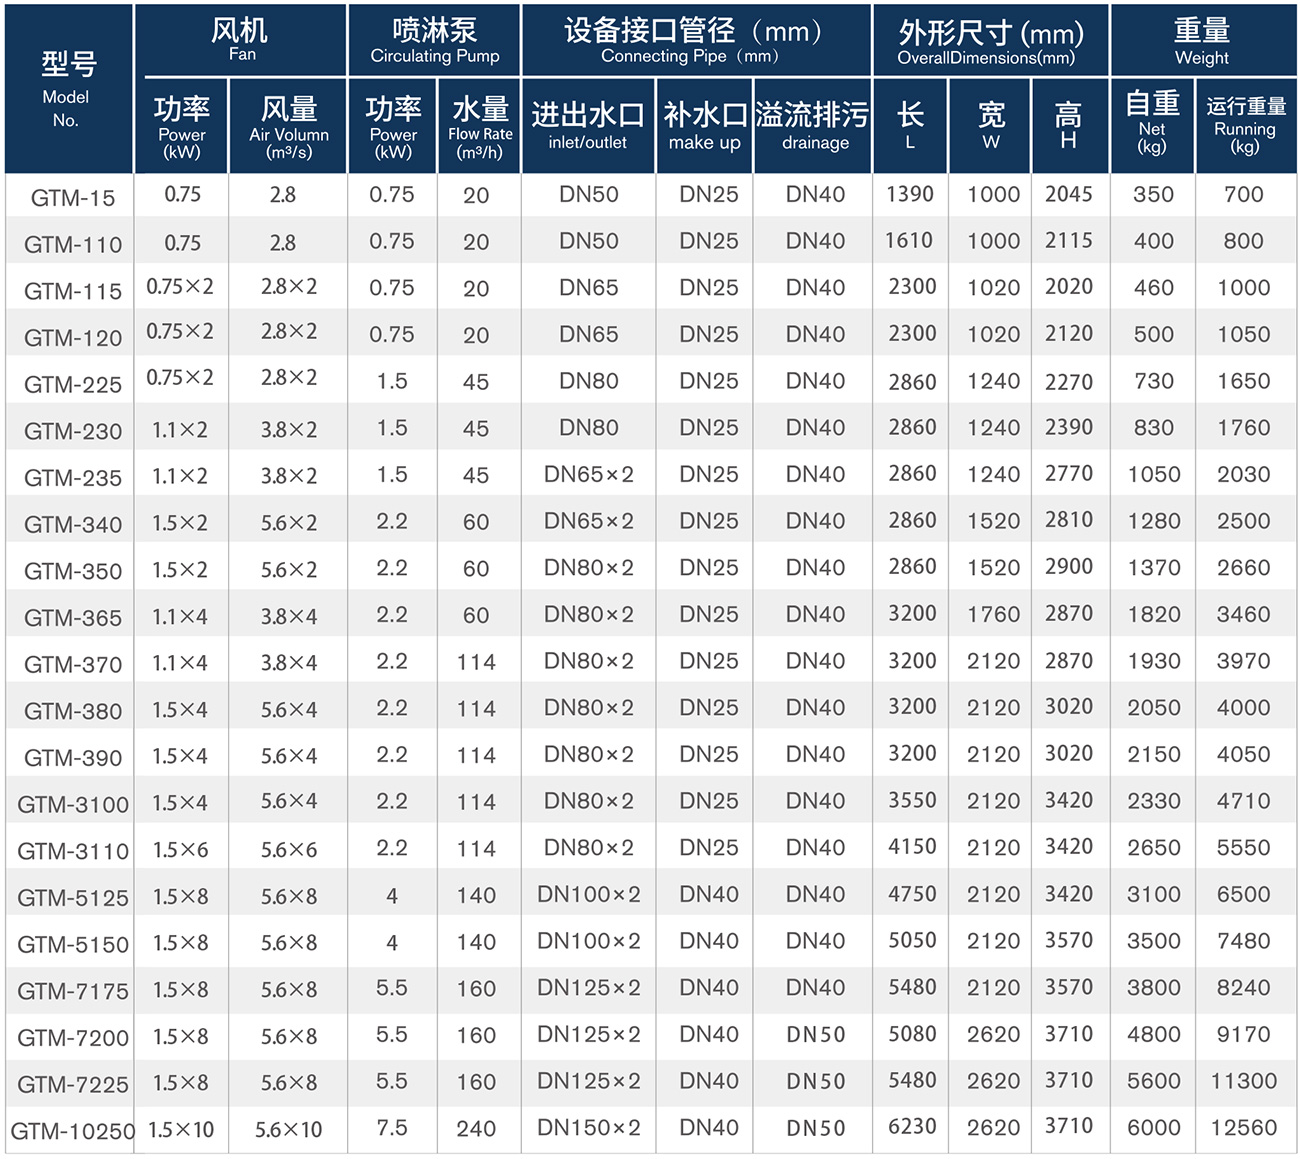
Task: Click the fan power cell 1.5×10
Action: coord(181,1130)
